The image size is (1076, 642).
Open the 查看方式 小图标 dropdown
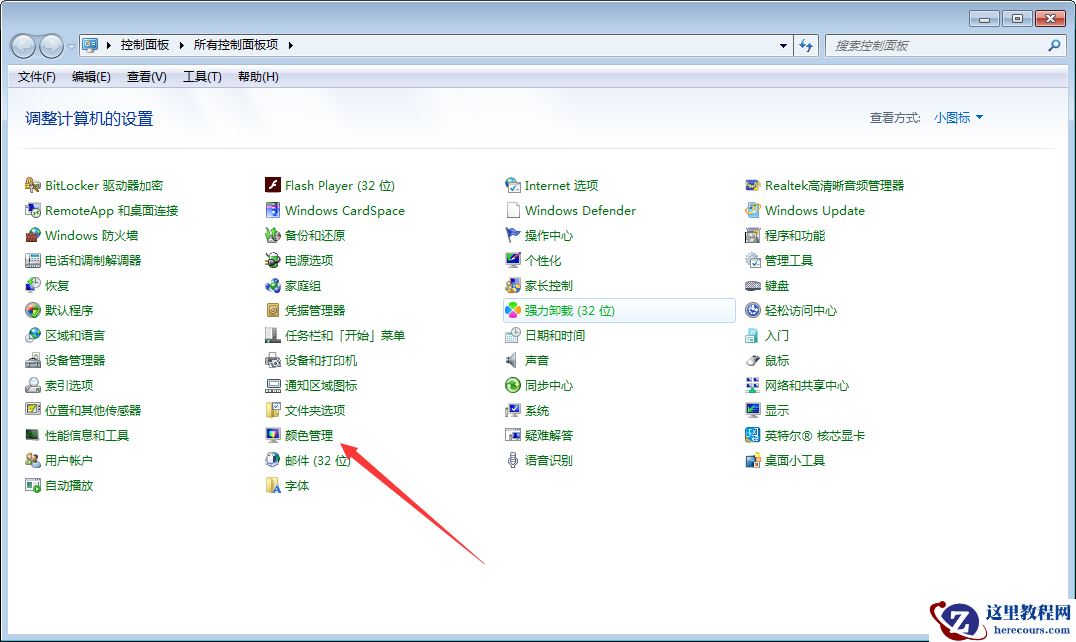click(x=958, y=118)
